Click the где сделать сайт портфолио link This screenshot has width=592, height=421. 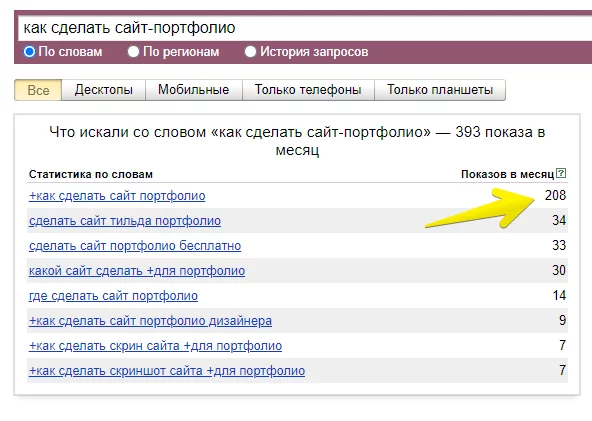pos(113,296)
